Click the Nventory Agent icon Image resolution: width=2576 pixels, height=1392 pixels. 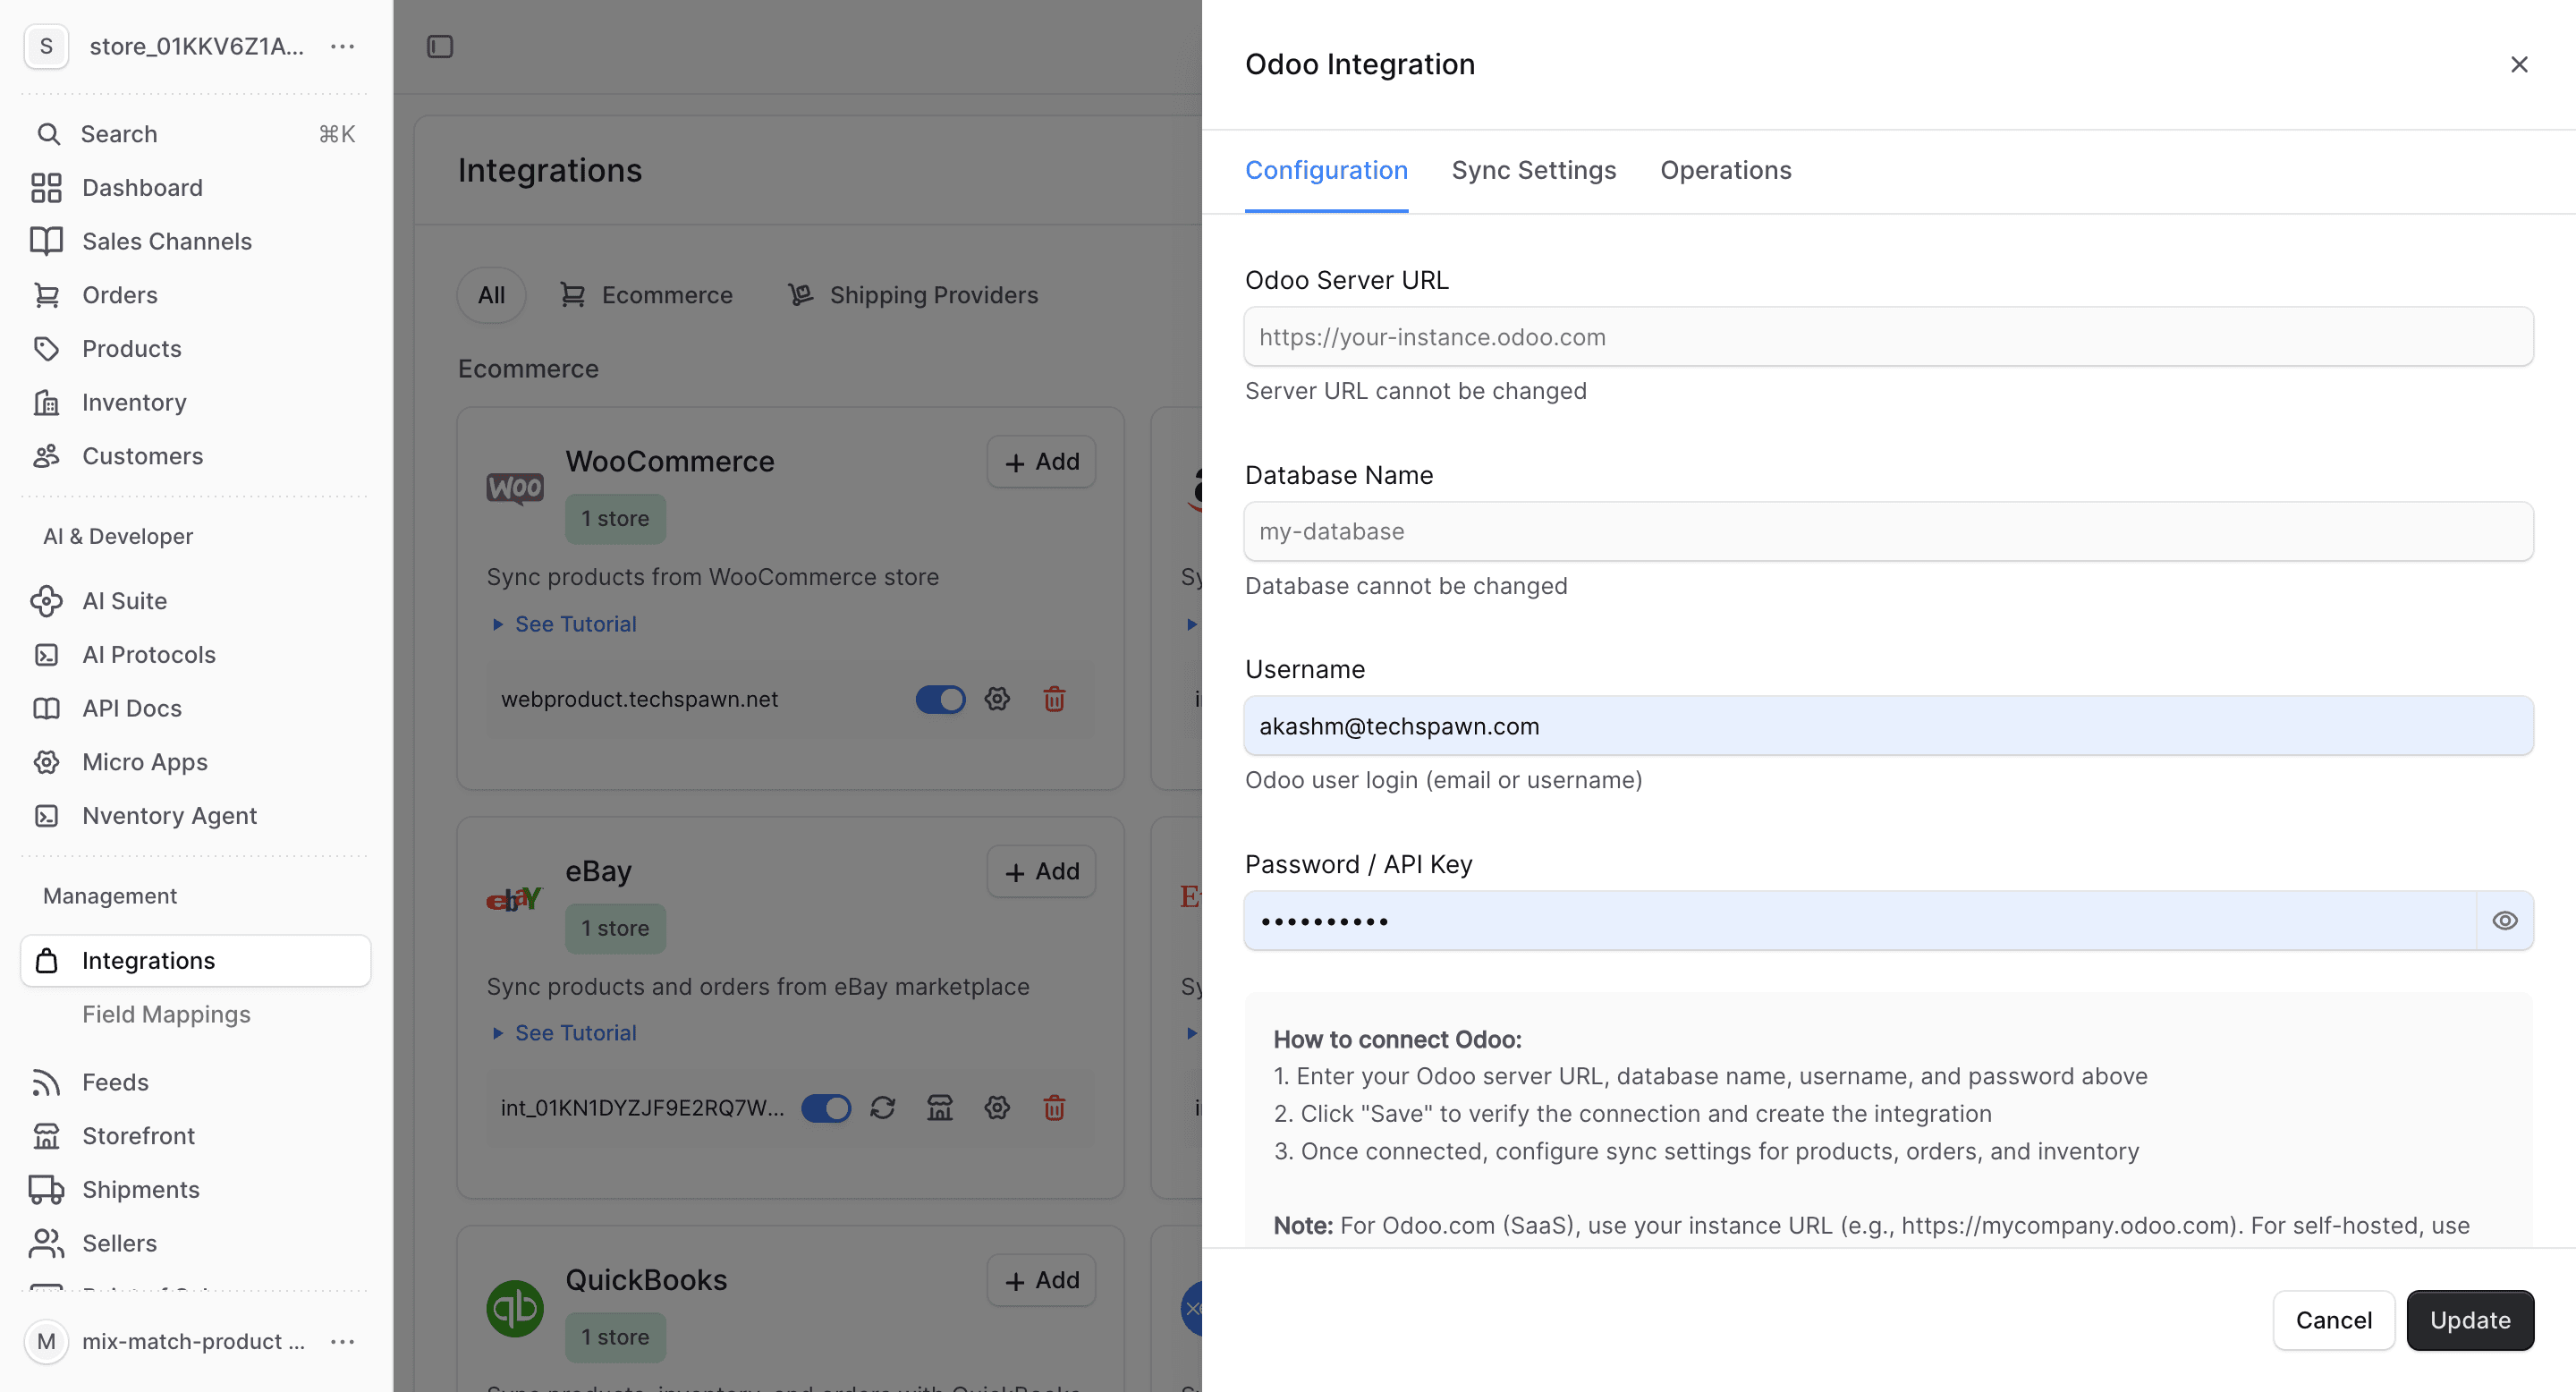coord(46,816)
